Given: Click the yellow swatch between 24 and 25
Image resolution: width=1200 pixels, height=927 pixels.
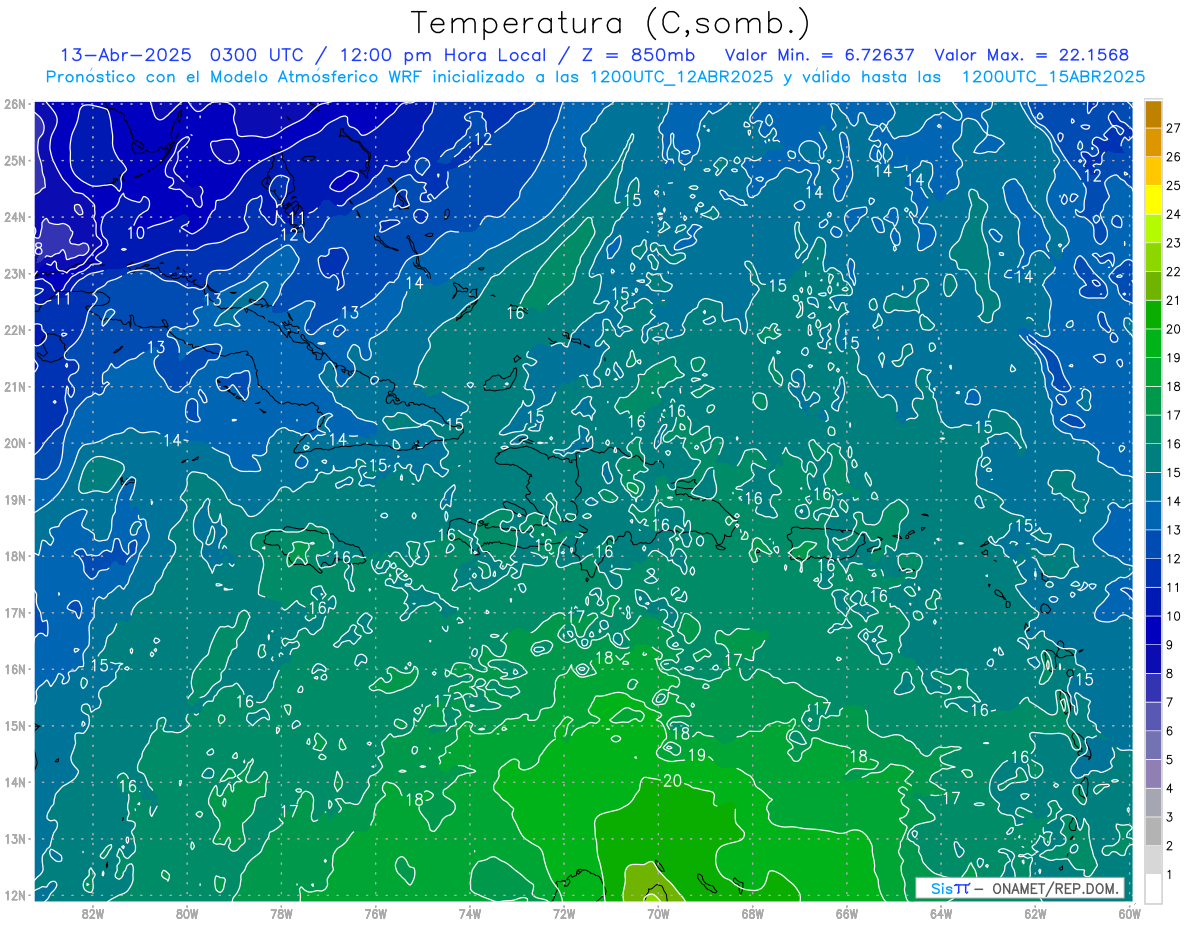Looking at the screenshot, I should pos(1153,200).
